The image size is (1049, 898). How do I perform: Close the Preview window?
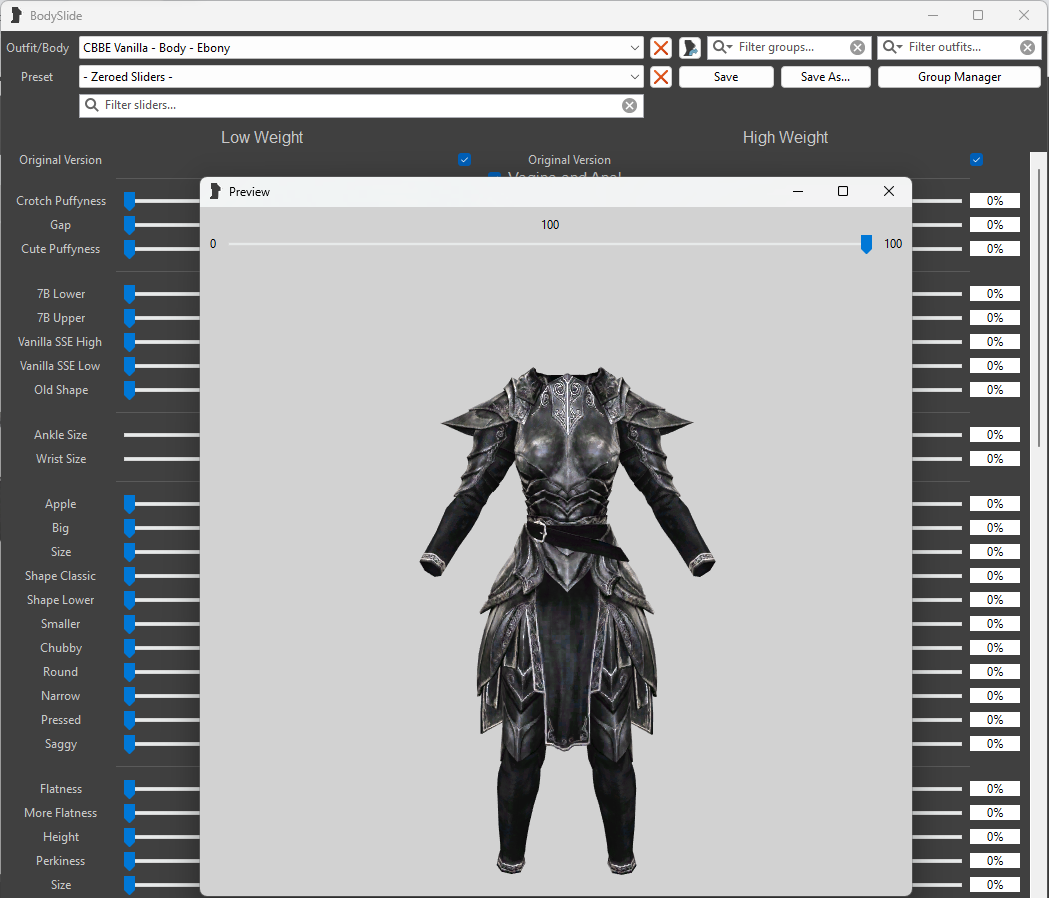(x=888, y=191)
